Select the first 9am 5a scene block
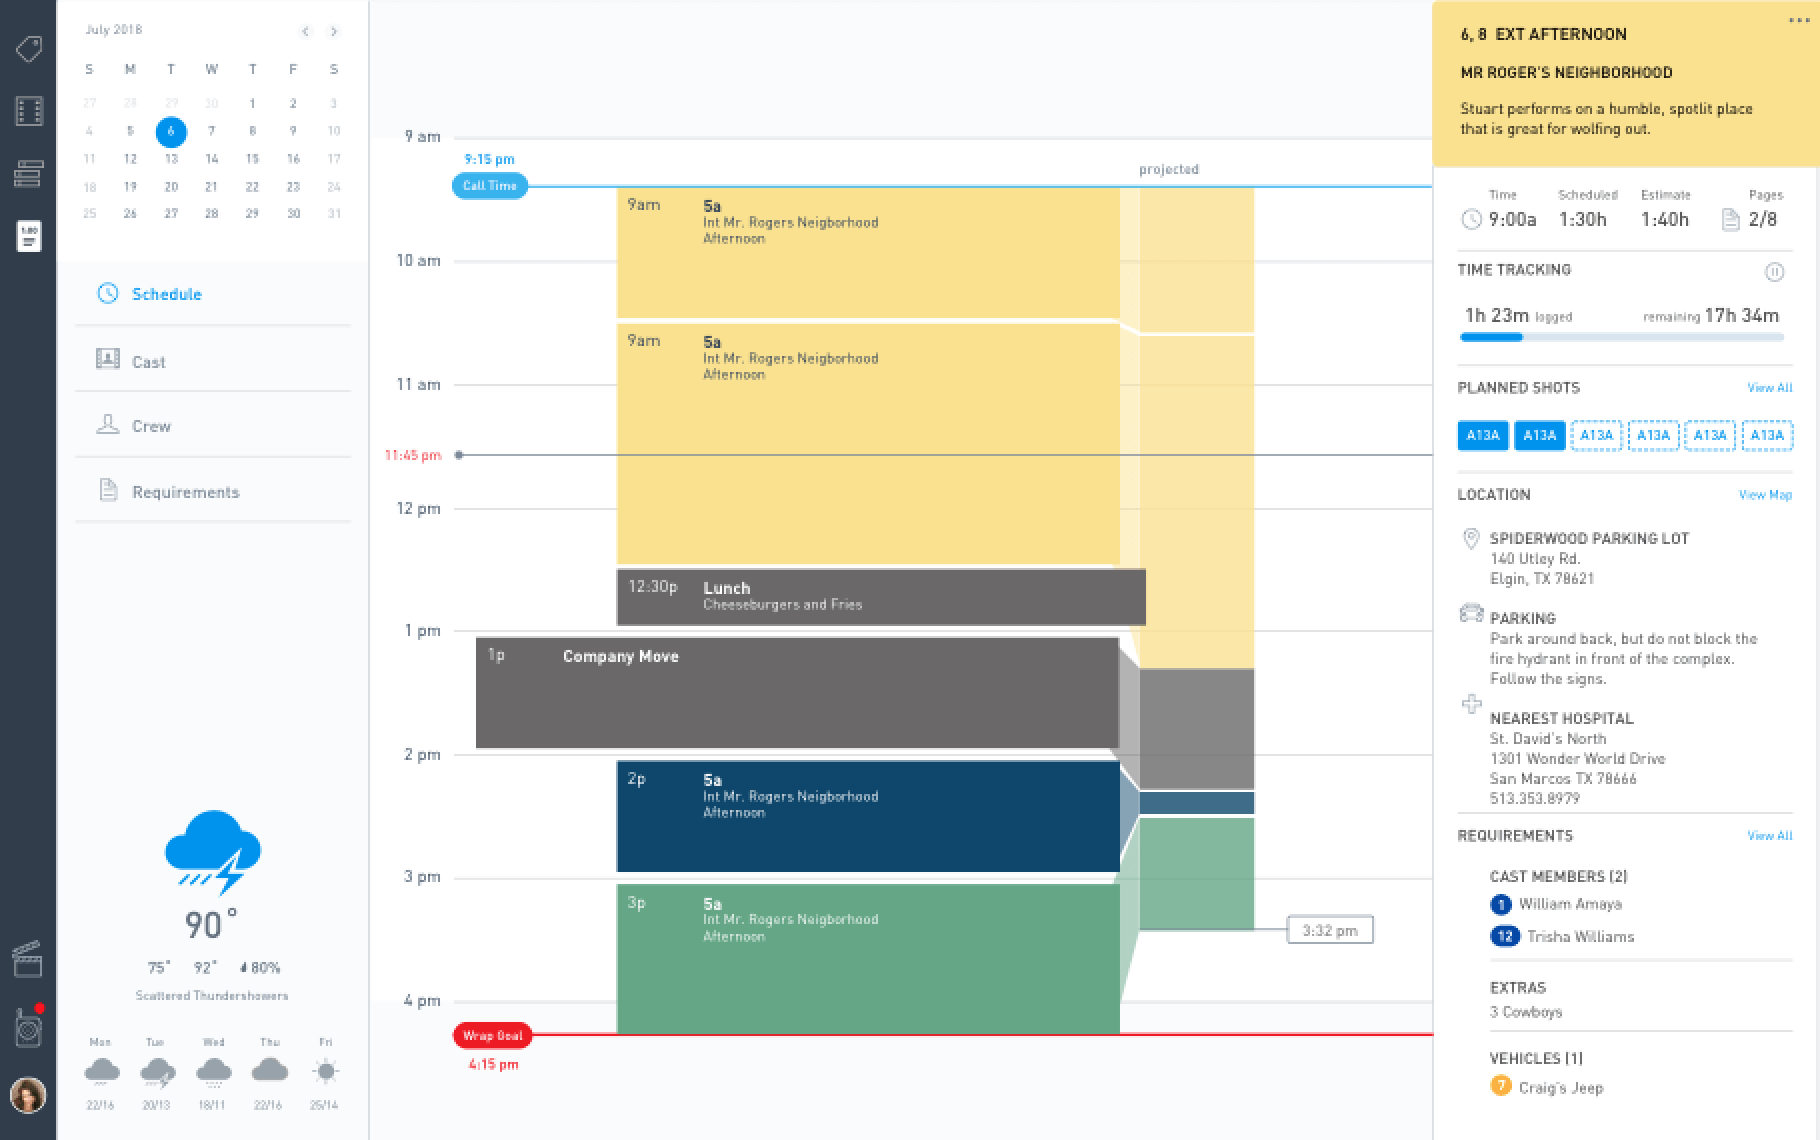This screenshot has height=1140, width=1820. (x=868, y=253)
